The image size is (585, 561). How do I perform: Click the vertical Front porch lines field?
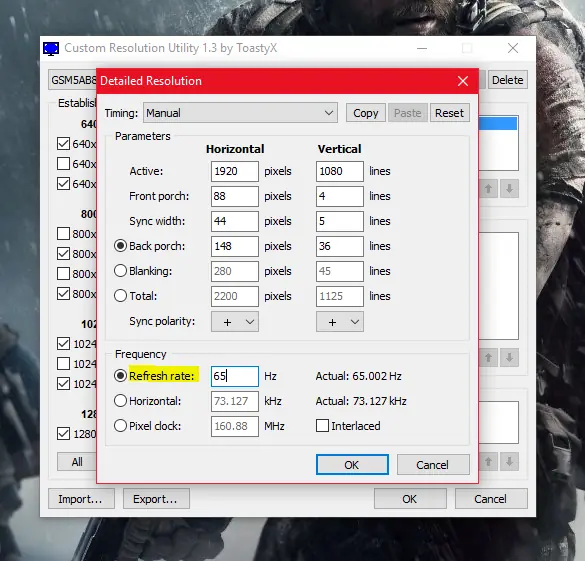click(x=340, y=196)
